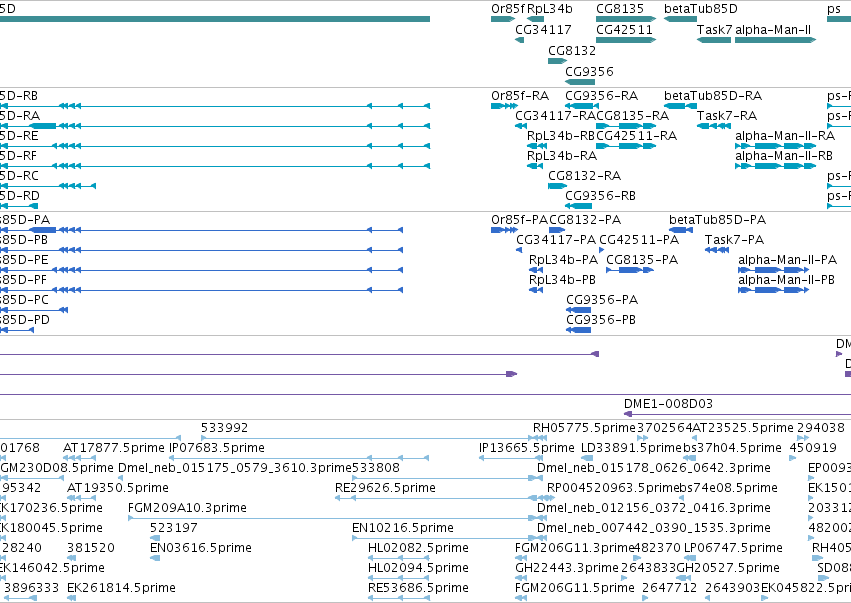
Task: Open EST AT23525.5prime
Action: coord(742,428)
